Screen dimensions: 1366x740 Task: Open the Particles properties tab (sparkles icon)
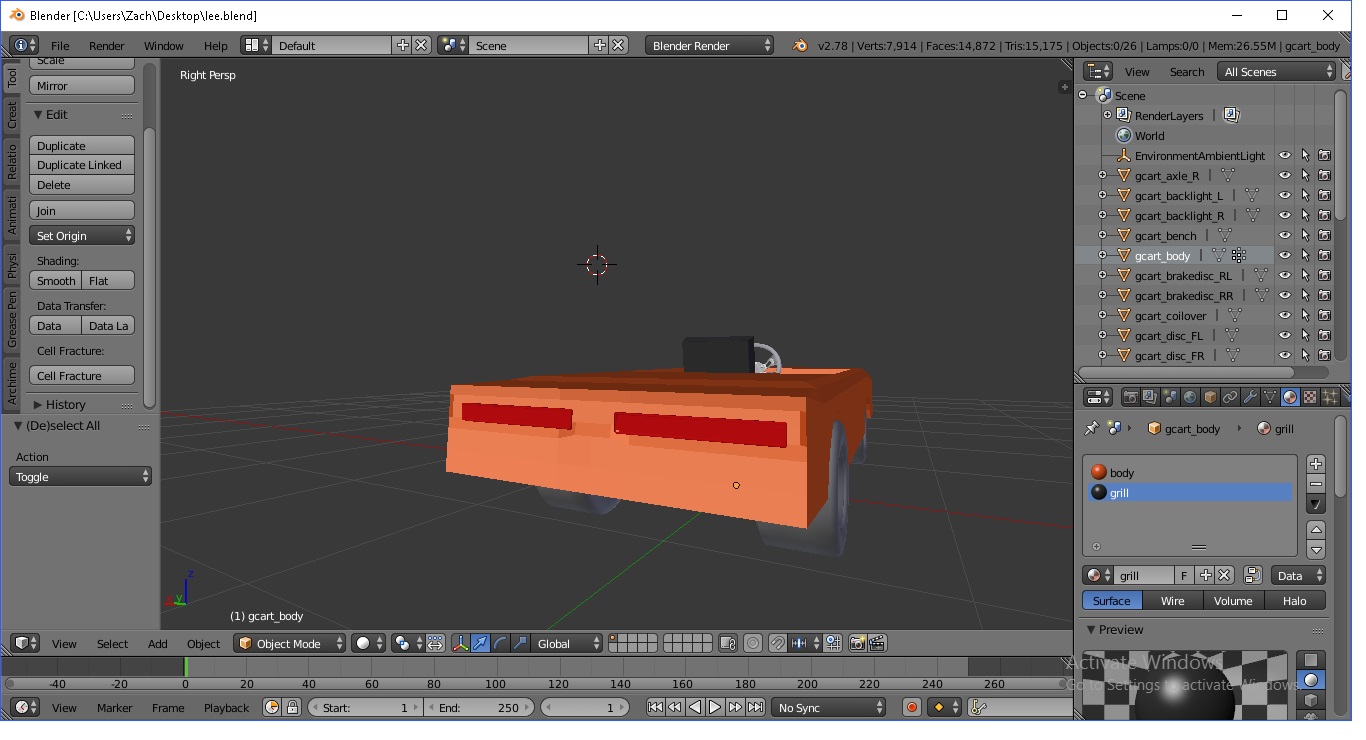pos(1330,397)
